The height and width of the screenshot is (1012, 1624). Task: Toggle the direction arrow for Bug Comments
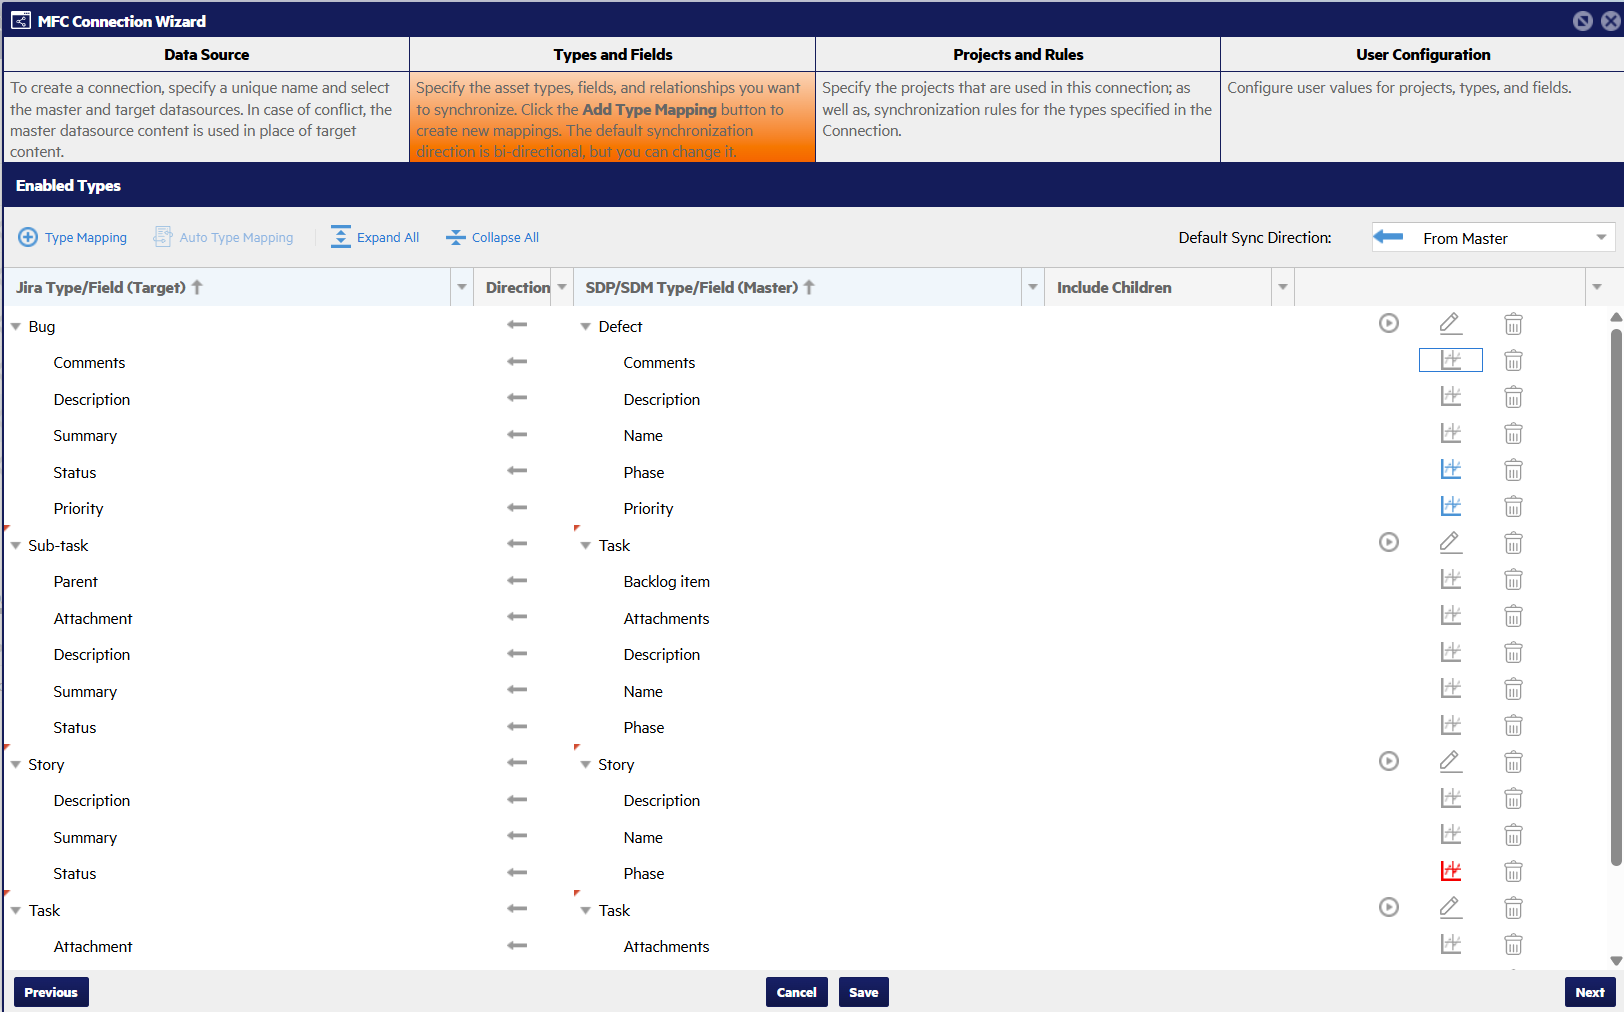(517, 362)
